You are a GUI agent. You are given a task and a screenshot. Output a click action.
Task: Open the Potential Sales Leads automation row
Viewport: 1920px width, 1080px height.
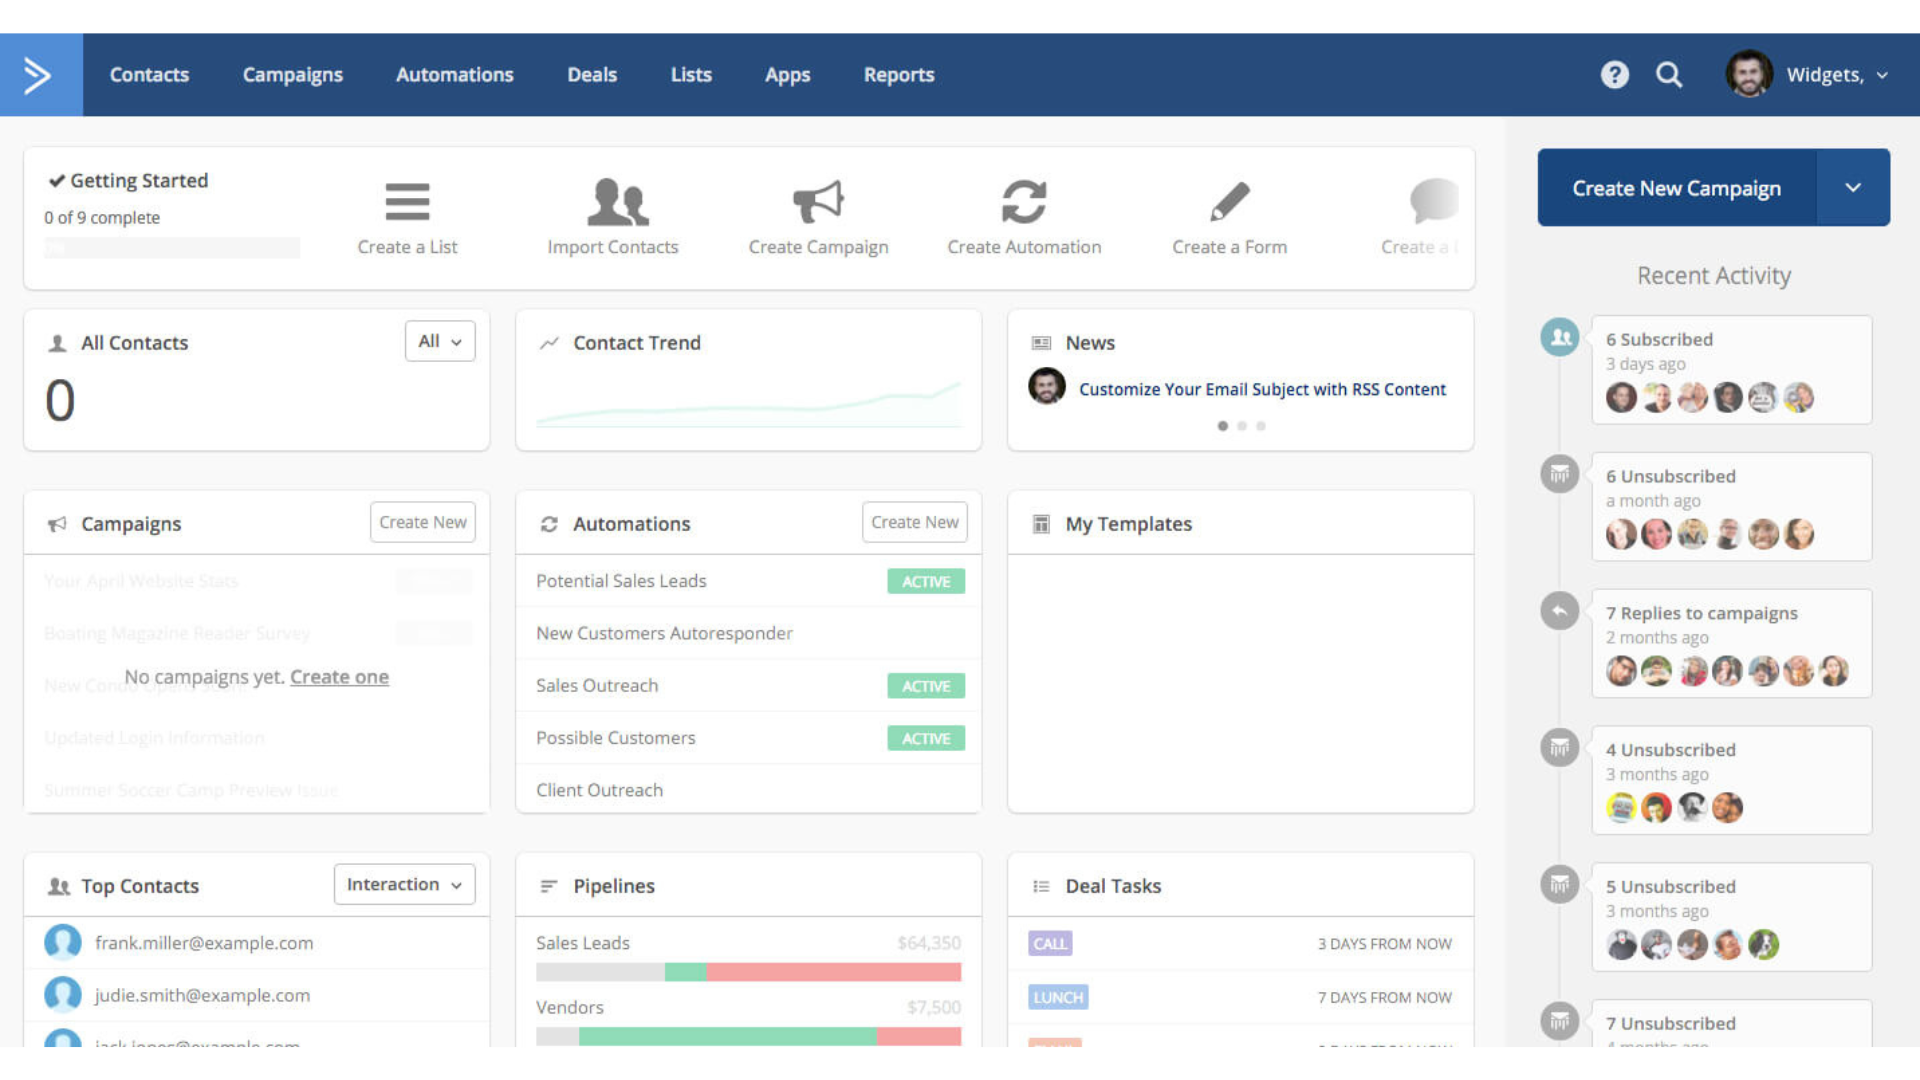621,581
